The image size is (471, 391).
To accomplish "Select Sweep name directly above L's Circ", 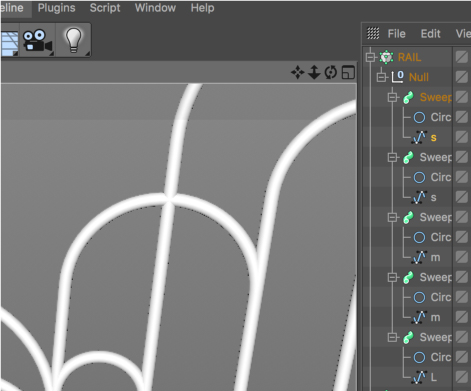I will pos(435,337).
